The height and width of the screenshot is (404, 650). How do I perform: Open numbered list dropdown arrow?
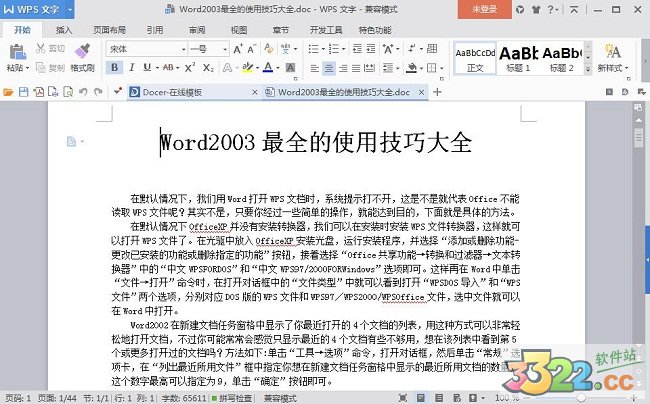343,49
